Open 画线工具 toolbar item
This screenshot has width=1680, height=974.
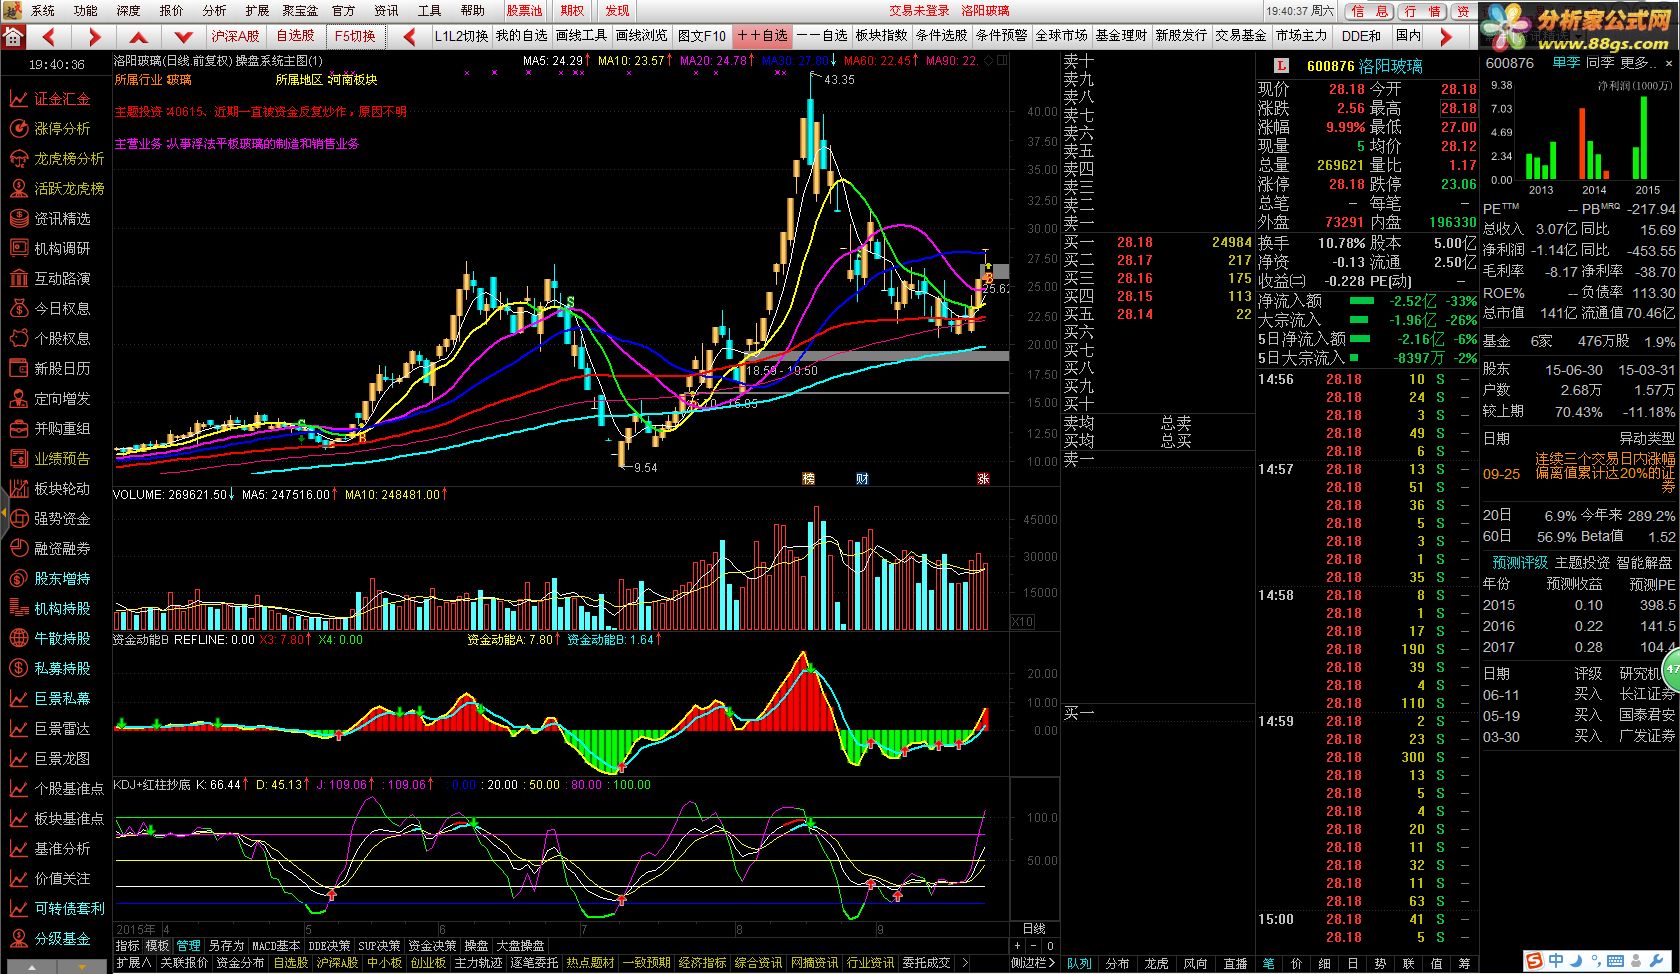[x=582, y=36]
